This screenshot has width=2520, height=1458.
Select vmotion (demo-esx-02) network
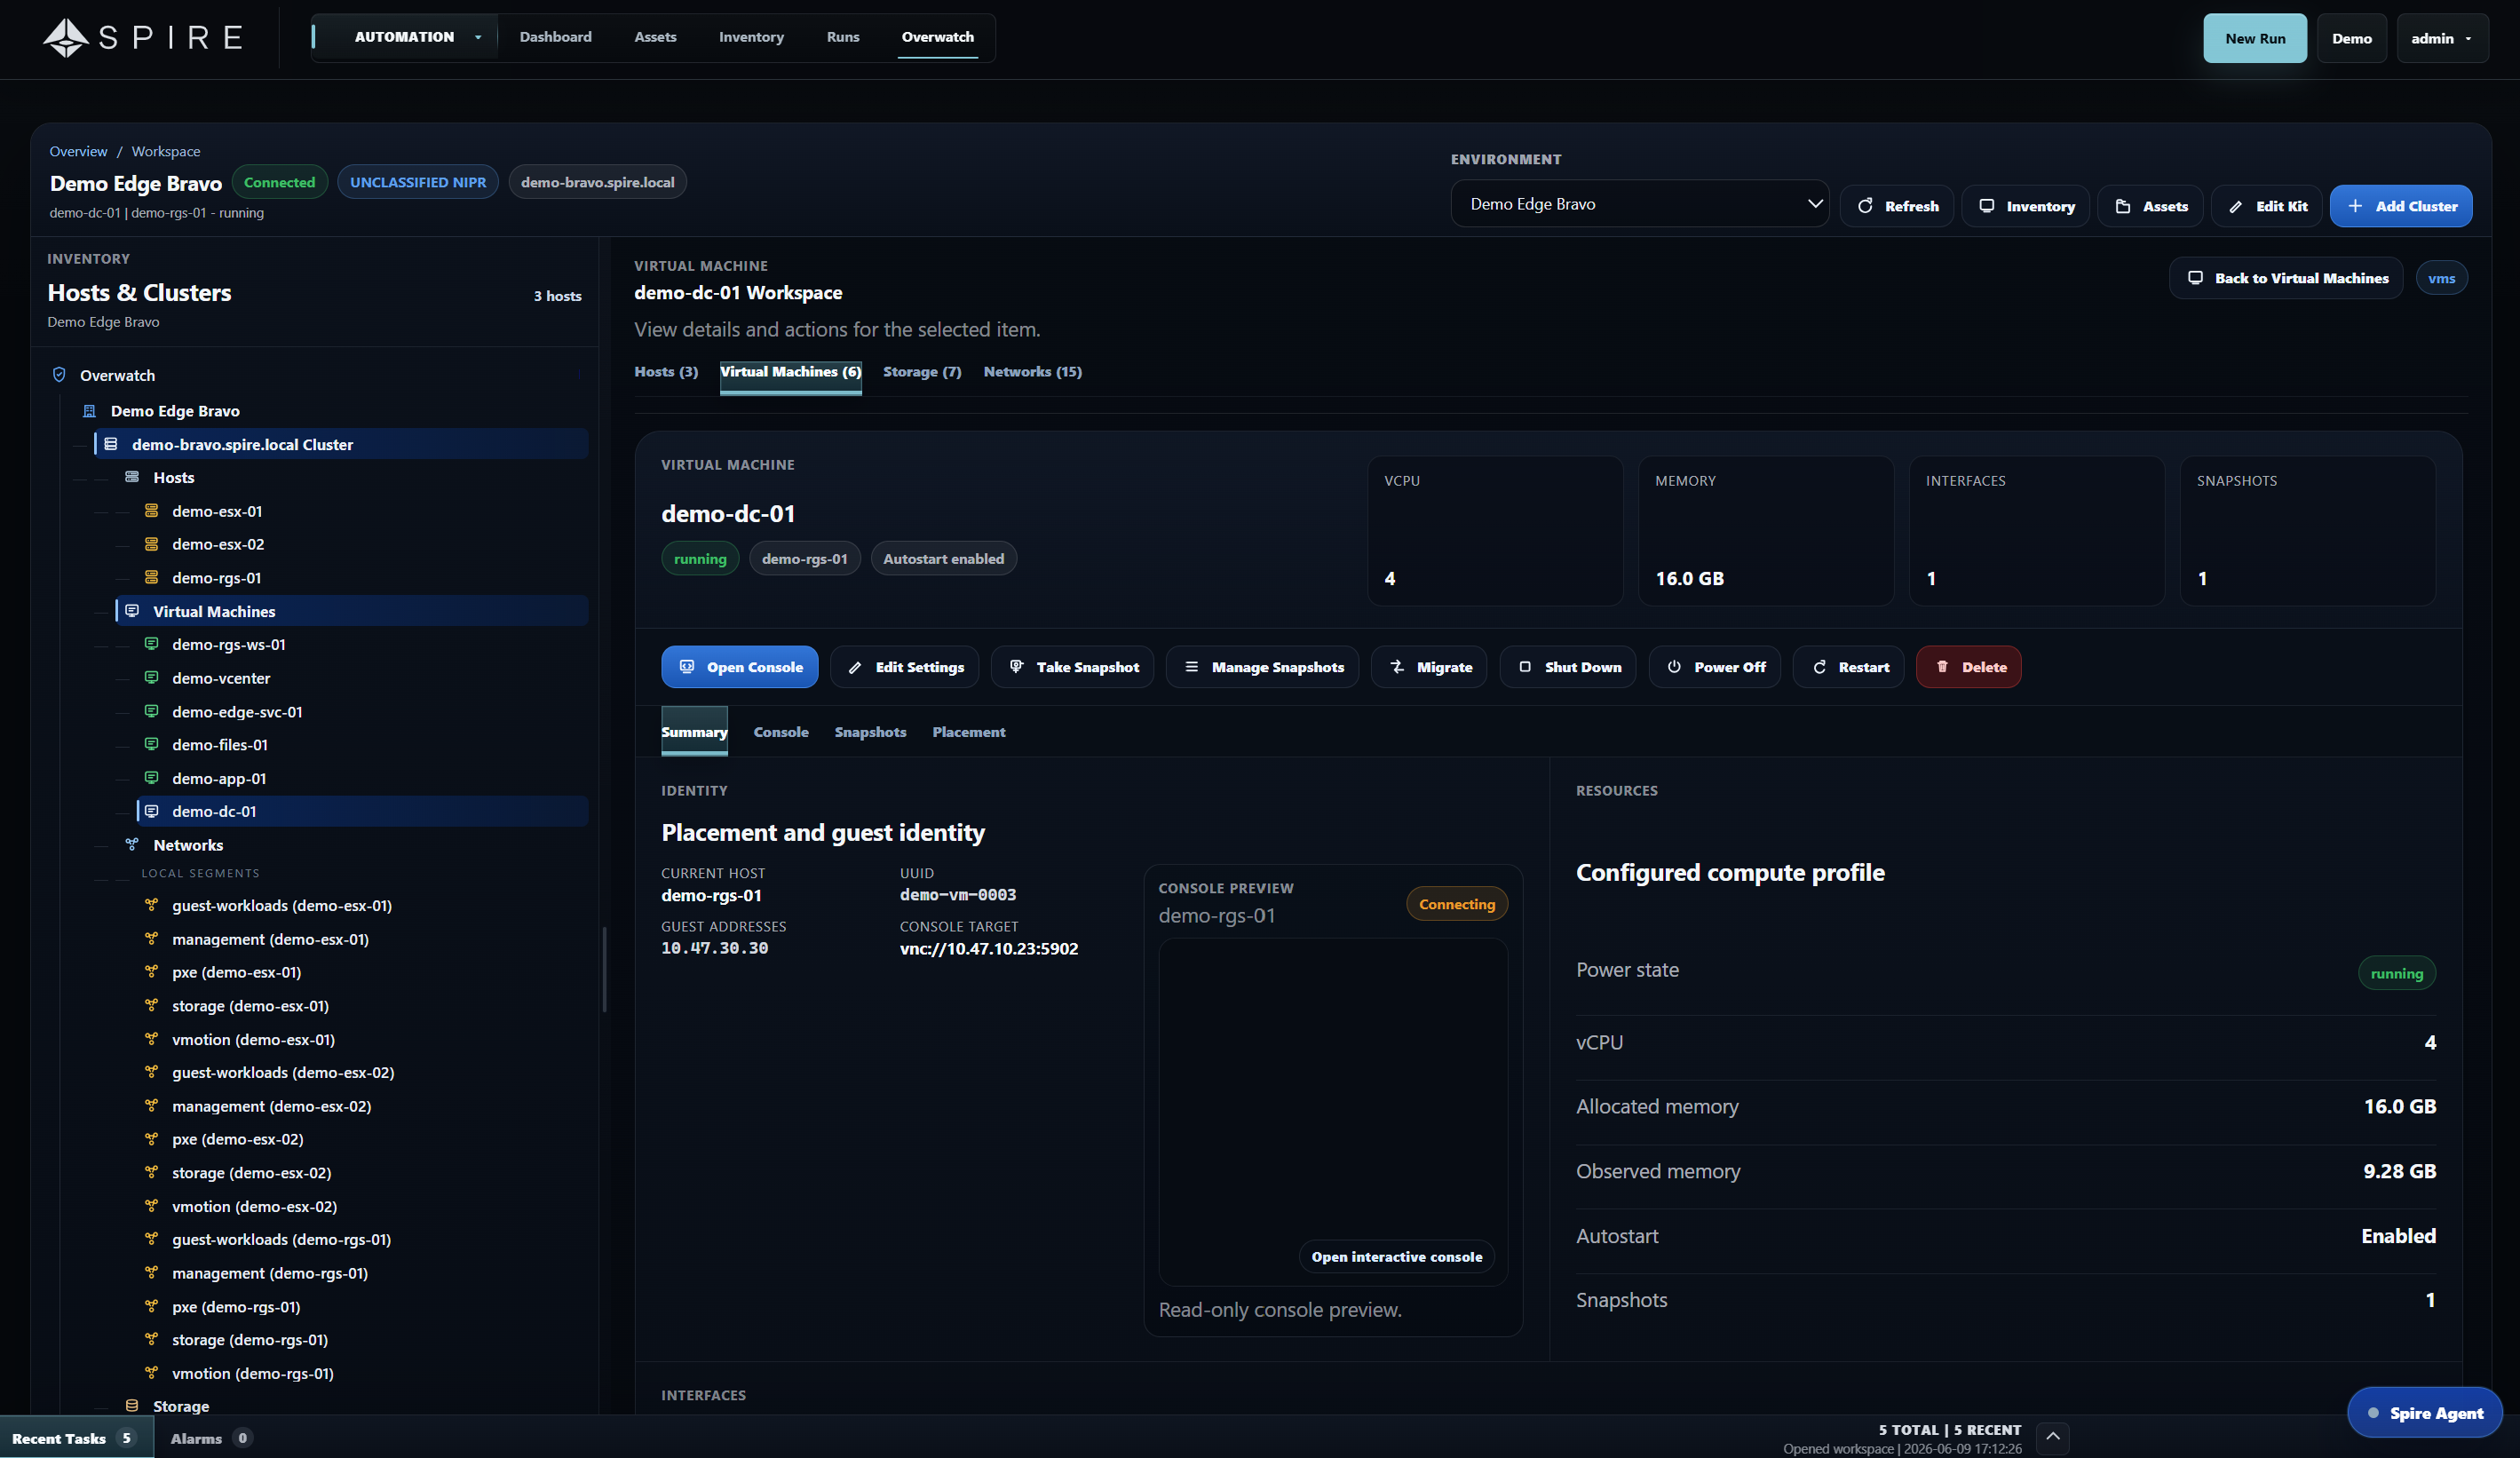click(254, 1206)
